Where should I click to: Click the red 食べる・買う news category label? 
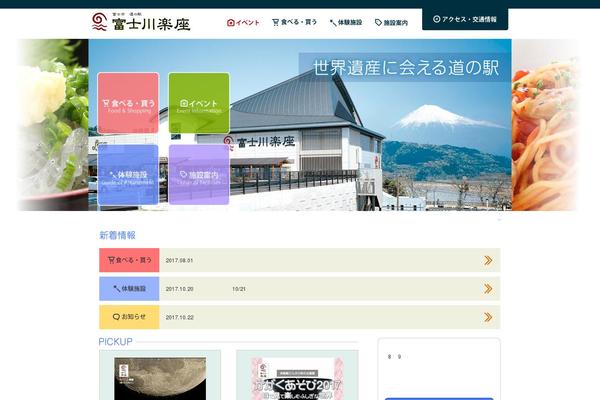click(129, 260)
